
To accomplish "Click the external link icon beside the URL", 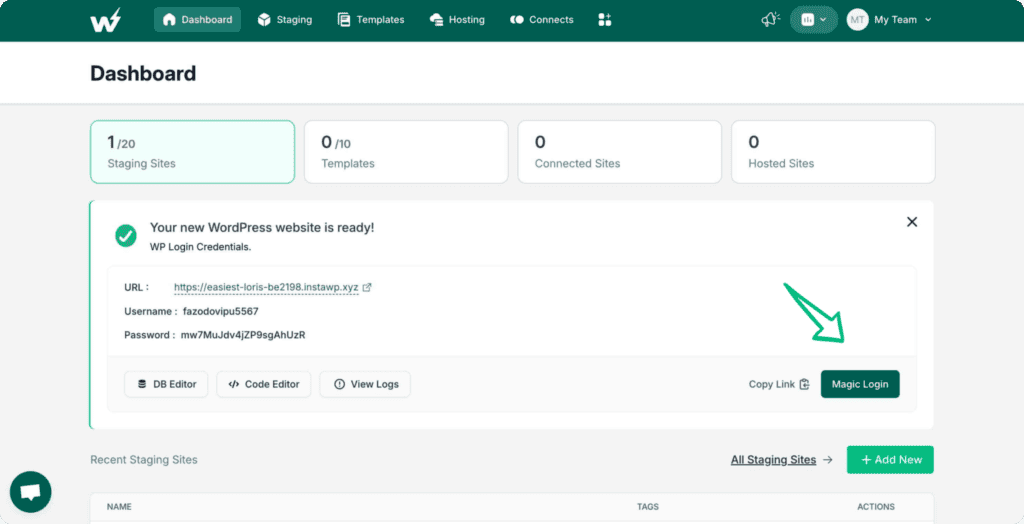I will point(367,287).
